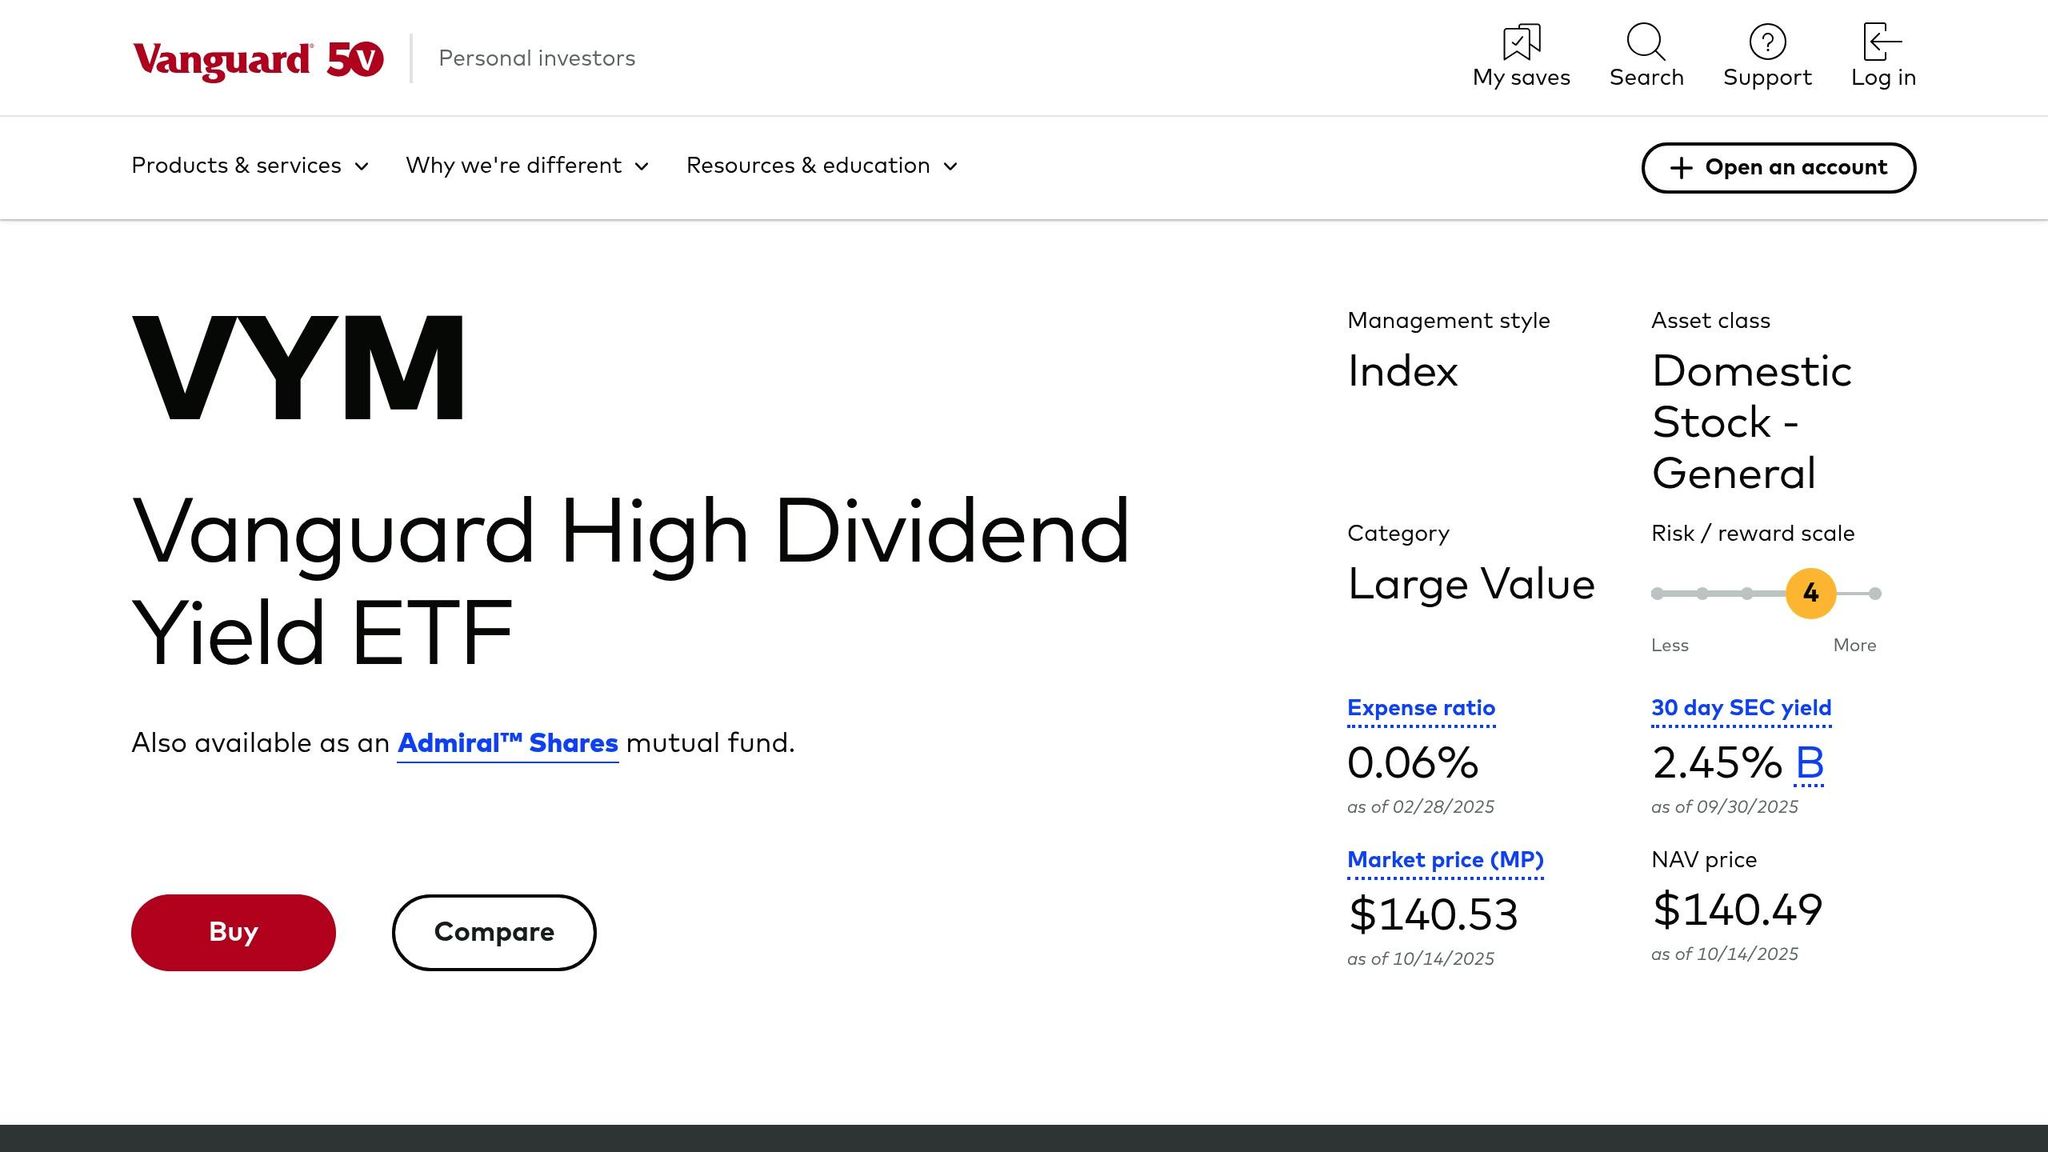The height and width of the screenshot is (1152, 2048).
Task: Click the Large Value category text
Action: coord(1471,584)
